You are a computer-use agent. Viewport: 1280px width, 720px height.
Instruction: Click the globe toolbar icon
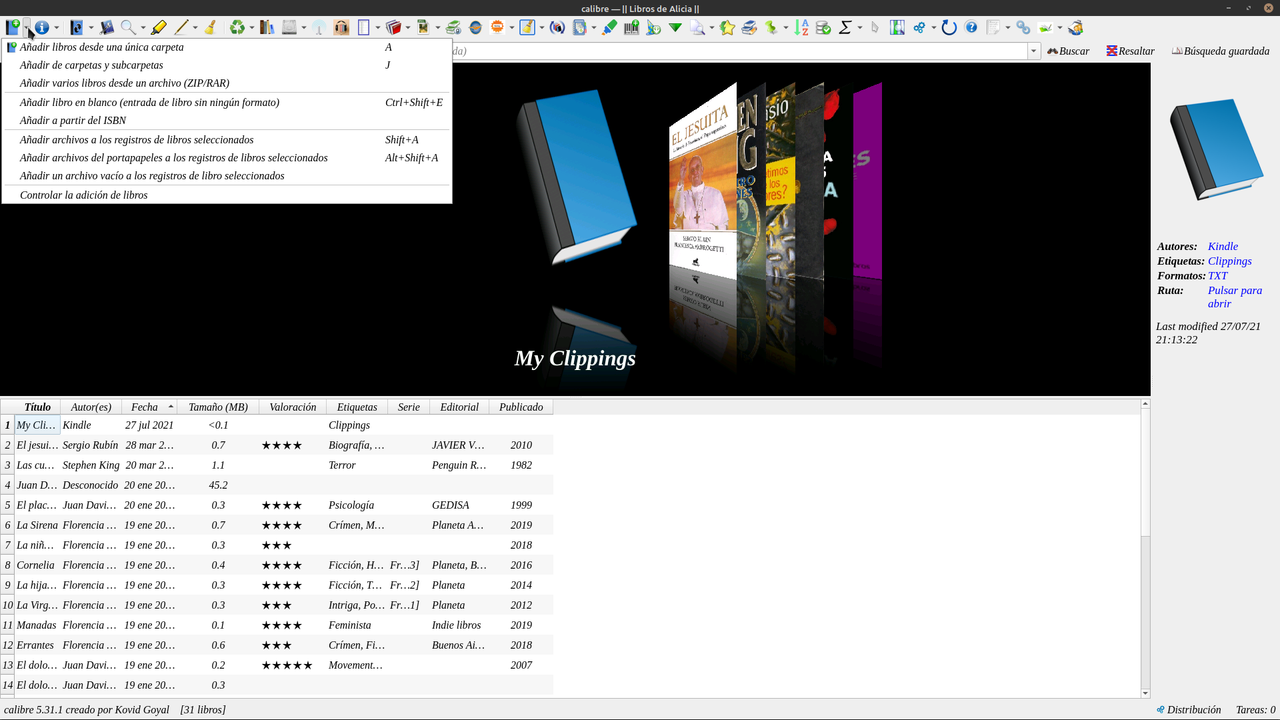[475, 27]
